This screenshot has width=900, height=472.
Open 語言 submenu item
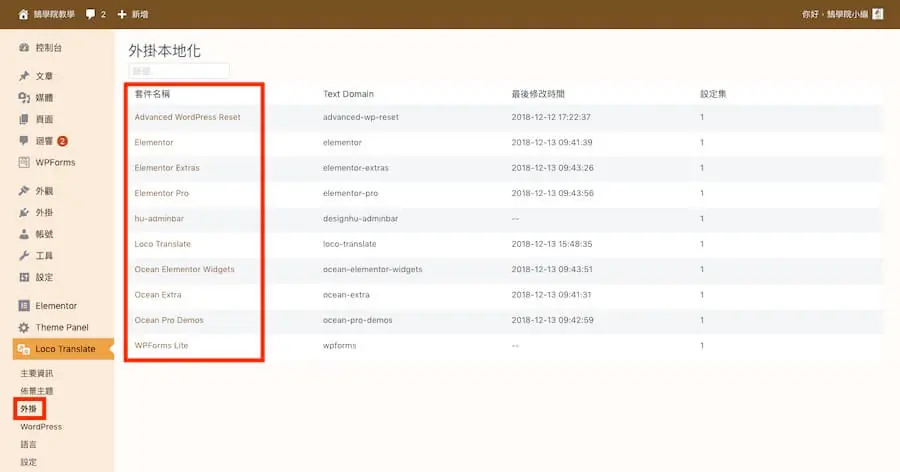29,444
